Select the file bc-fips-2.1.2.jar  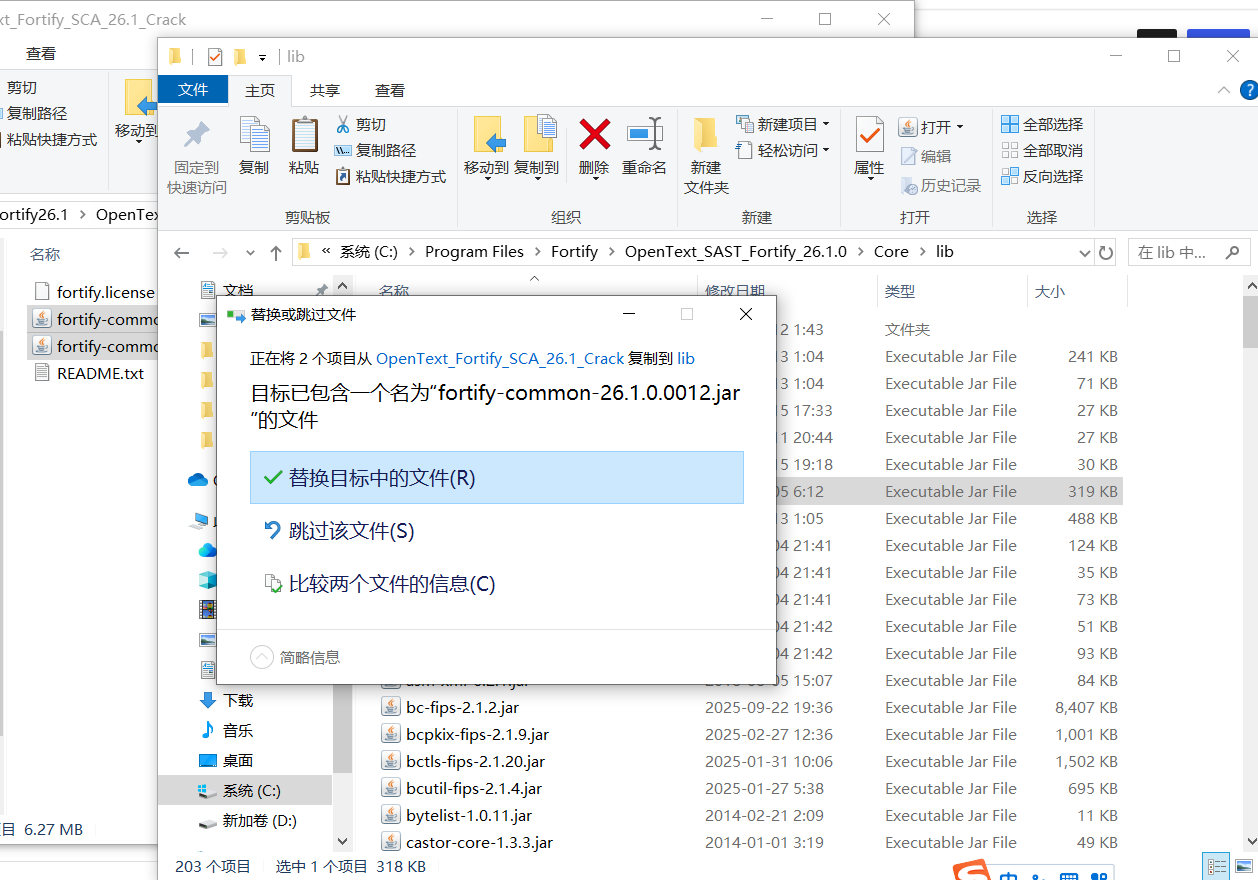[x=462, y=707]
